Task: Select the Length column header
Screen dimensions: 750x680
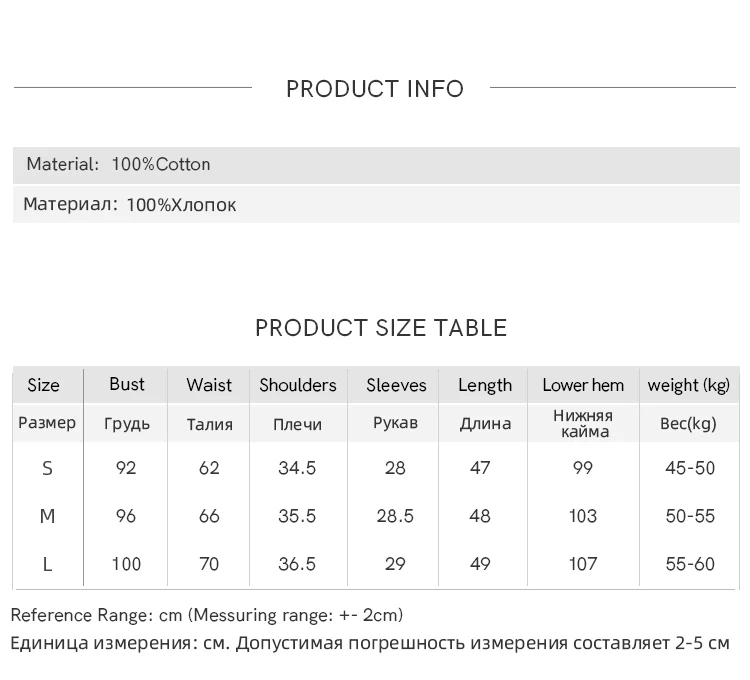Action: click(485, 385)
